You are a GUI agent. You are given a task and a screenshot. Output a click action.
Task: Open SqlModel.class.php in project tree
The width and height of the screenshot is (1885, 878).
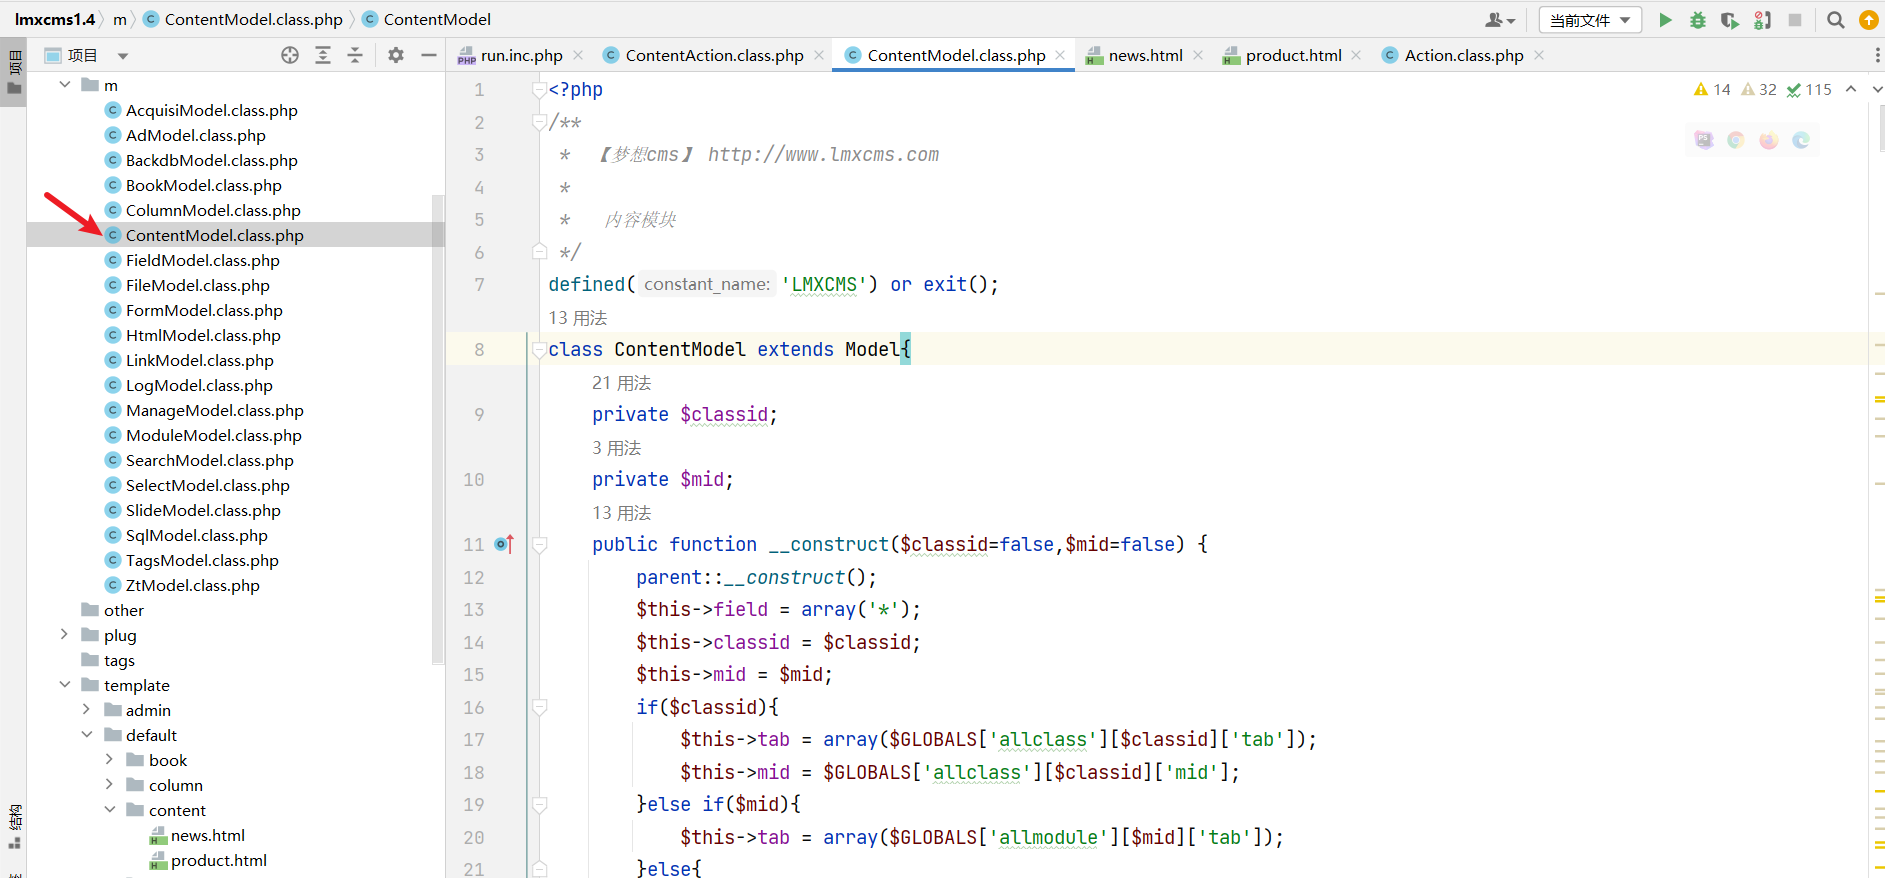click(x=197, y=535)
